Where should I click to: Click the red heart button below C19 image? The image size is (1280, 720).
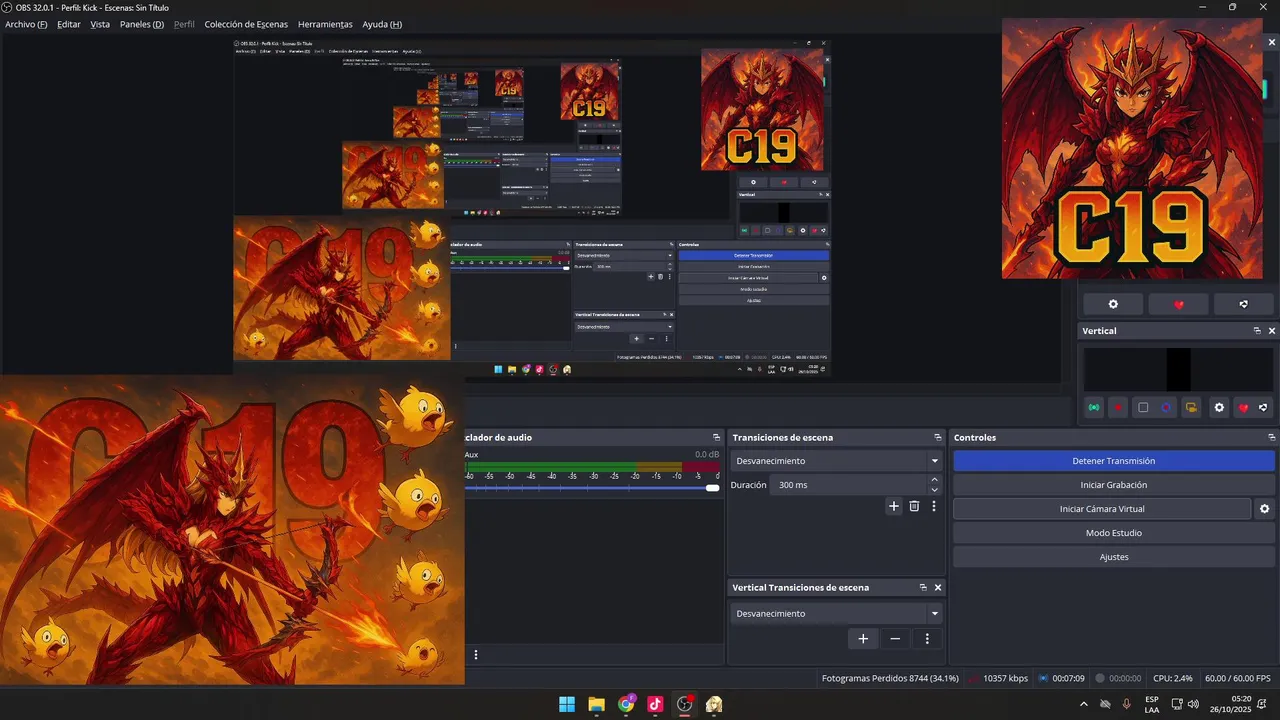coord(1178,304)
